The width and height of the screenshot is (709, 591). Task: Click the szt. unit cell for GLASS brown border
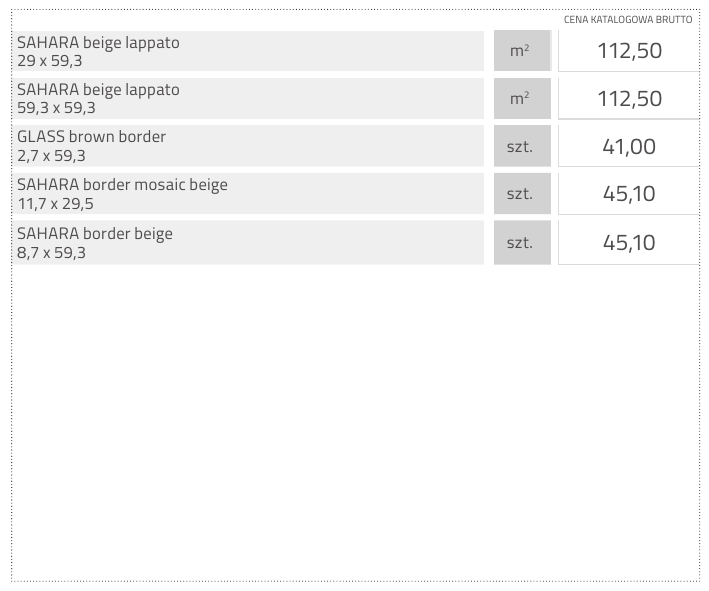(x=520, y=146)
